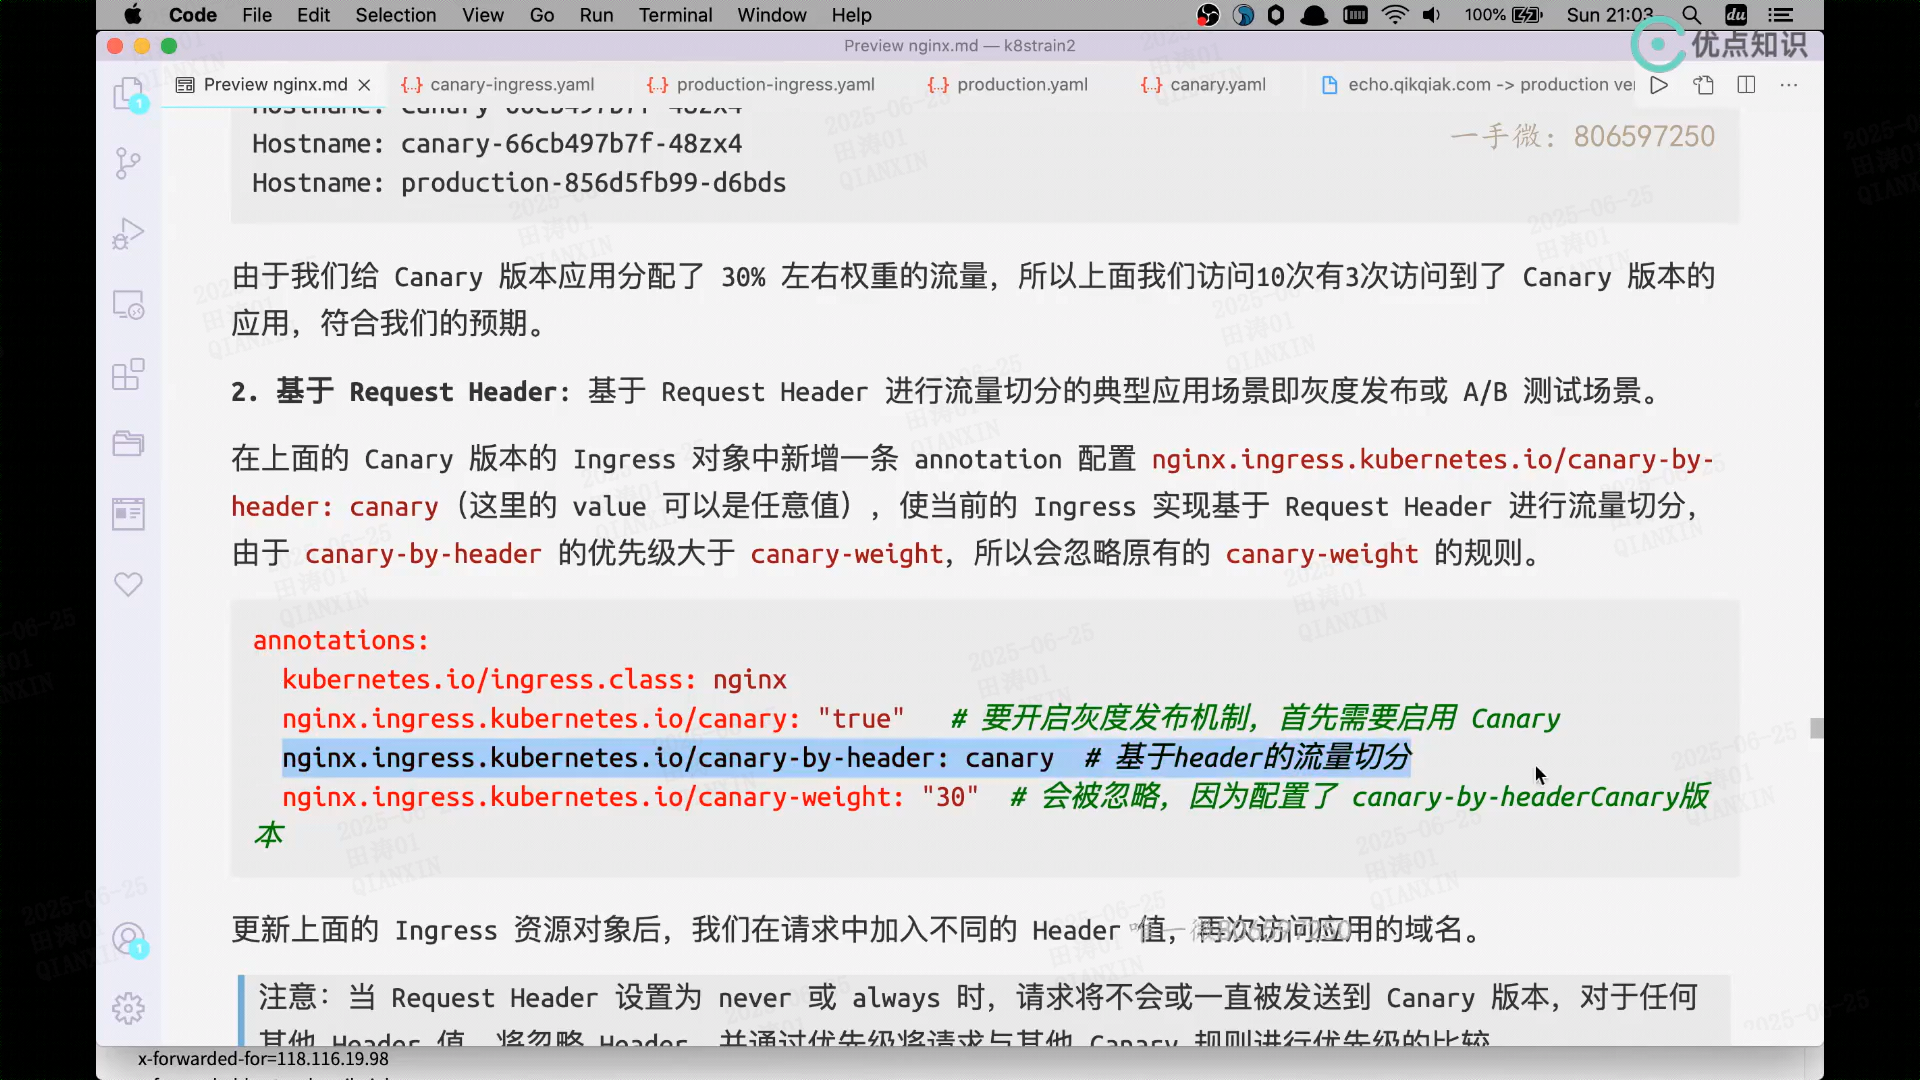1920x1080 pixels.
Task: Open macOS Control Center icon in menu bar
Action: pyautogui.click(x=1780, y=15)
